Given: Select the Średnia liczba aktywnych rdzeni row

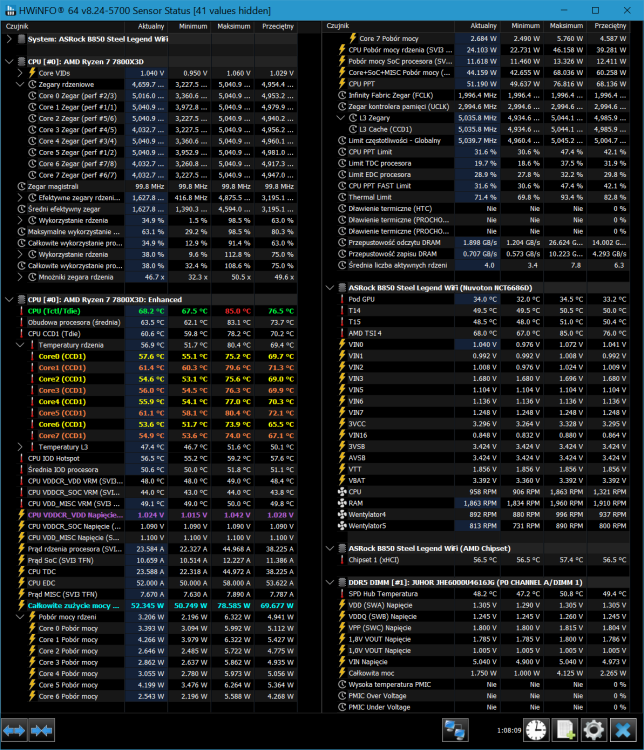Looking at the screenshot, I should coord(477,265).
